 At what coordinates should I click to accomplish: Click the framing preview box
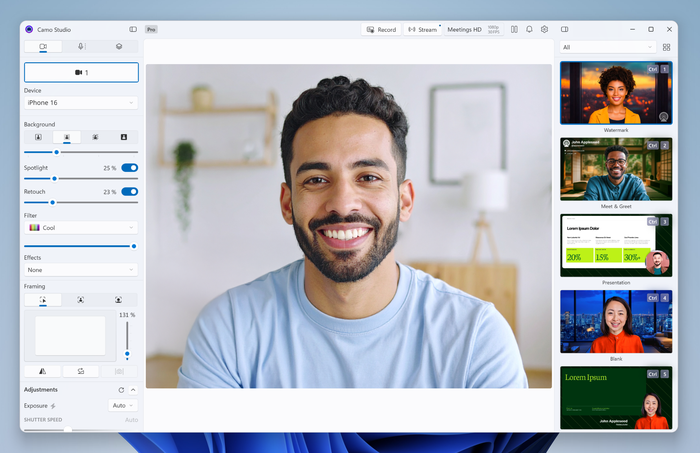[70, 336]
